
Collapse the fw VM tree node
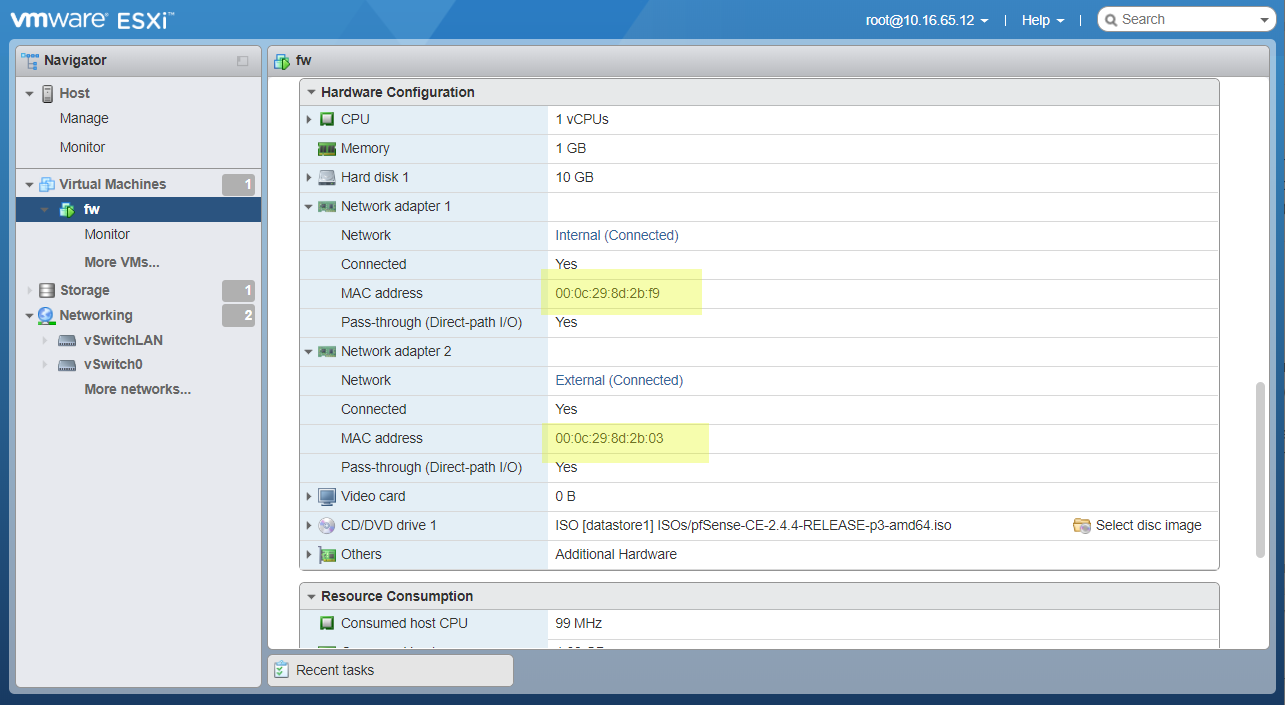45,209
